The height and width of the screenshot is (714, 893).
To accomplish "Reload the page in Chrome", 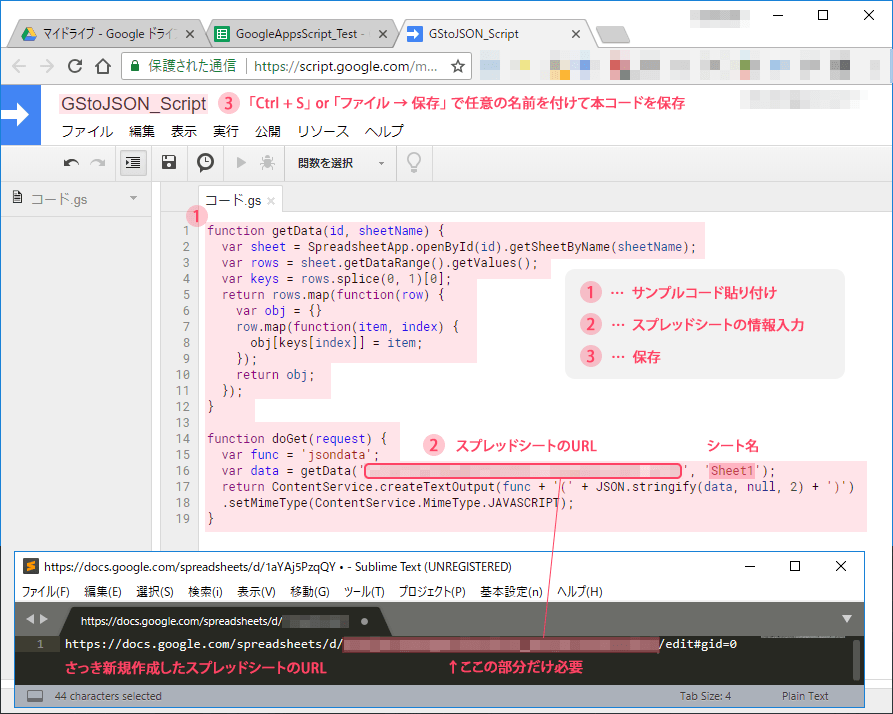I will (75, 66).
